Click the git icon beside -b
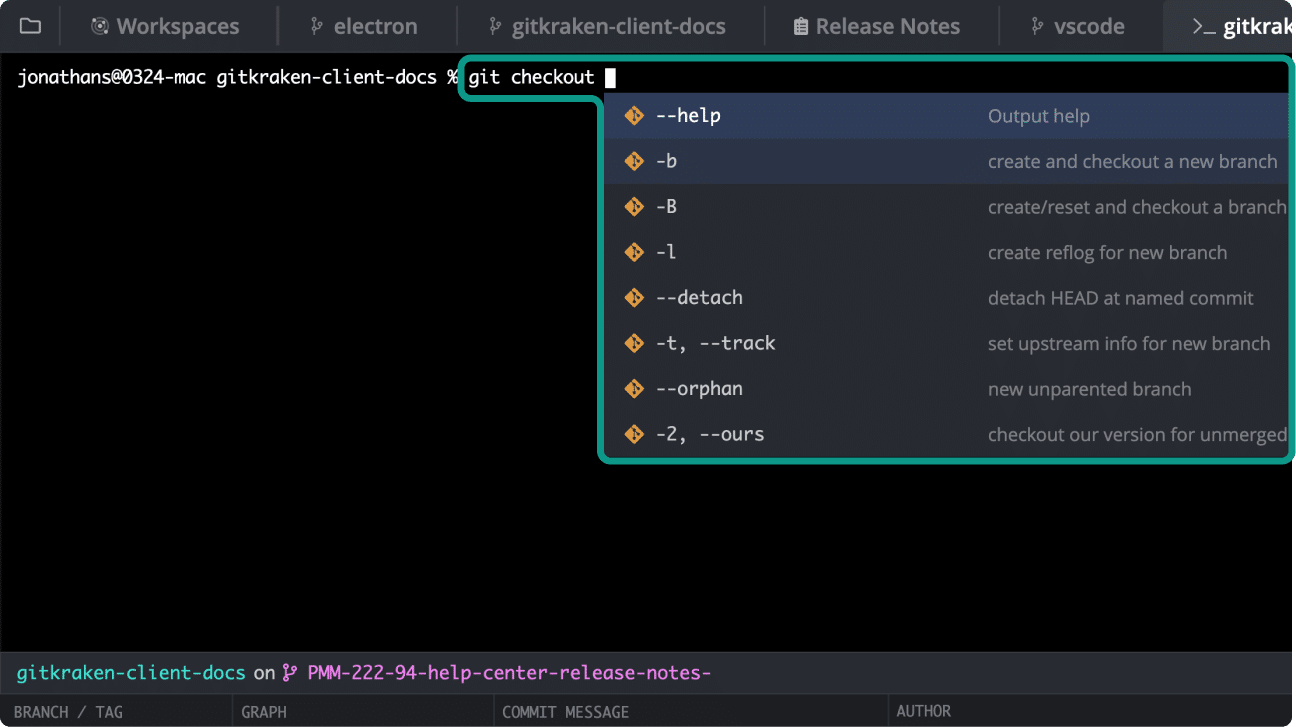The image size is (1296, 727). 634,161
